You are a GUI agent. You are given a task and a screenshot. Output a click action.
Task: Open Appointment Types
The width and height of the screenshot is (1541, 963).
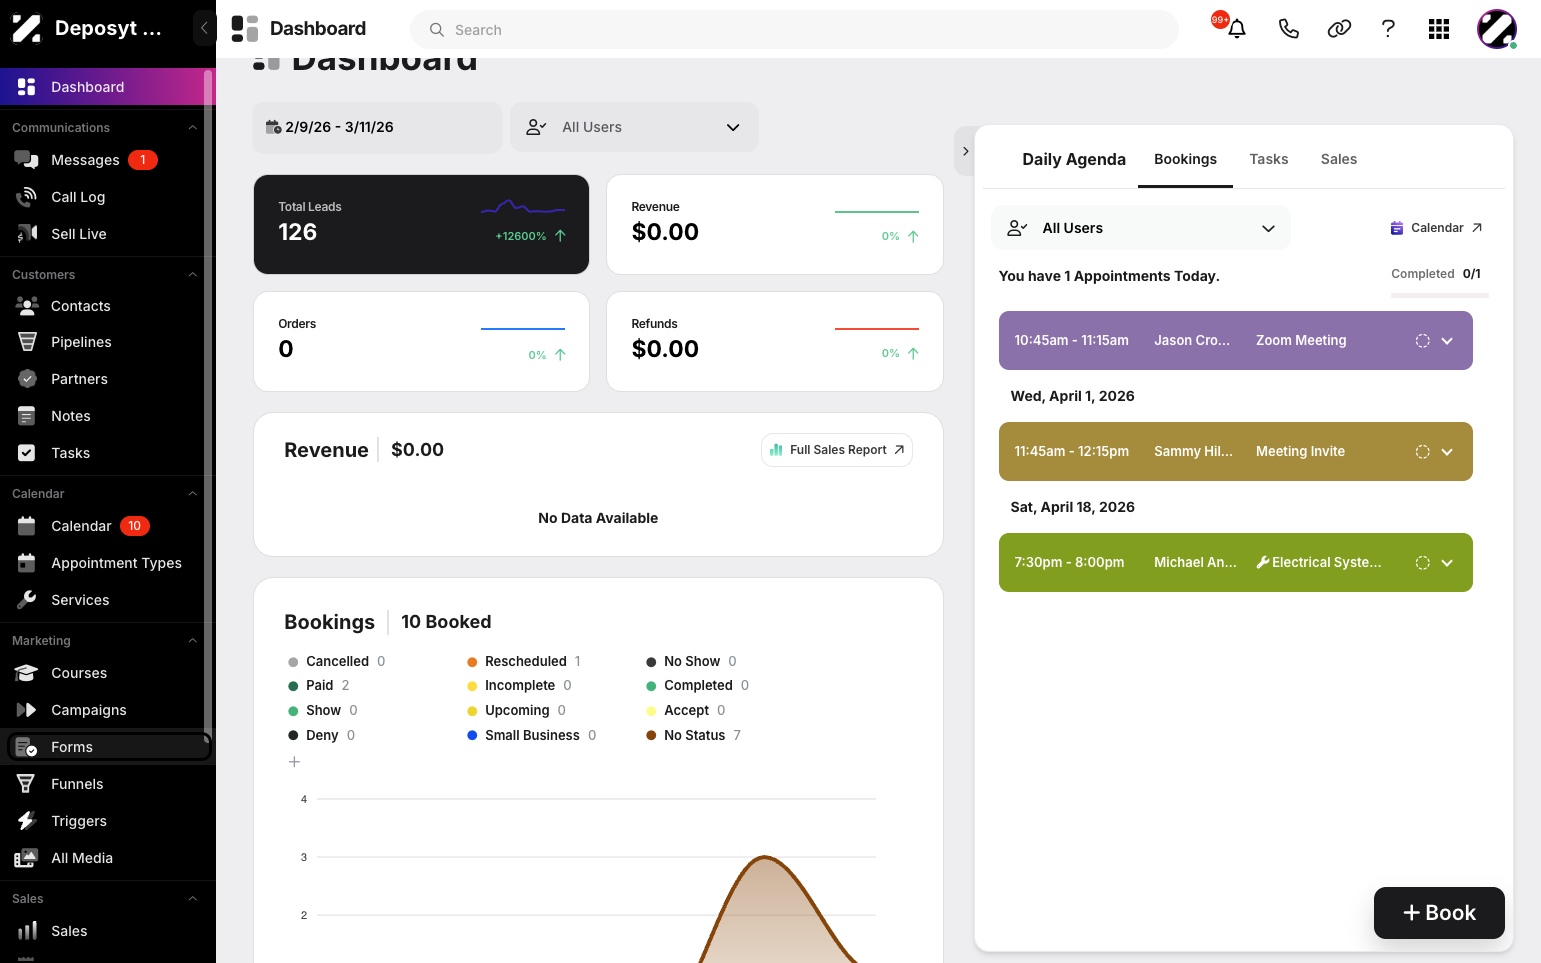click(108, 563)
